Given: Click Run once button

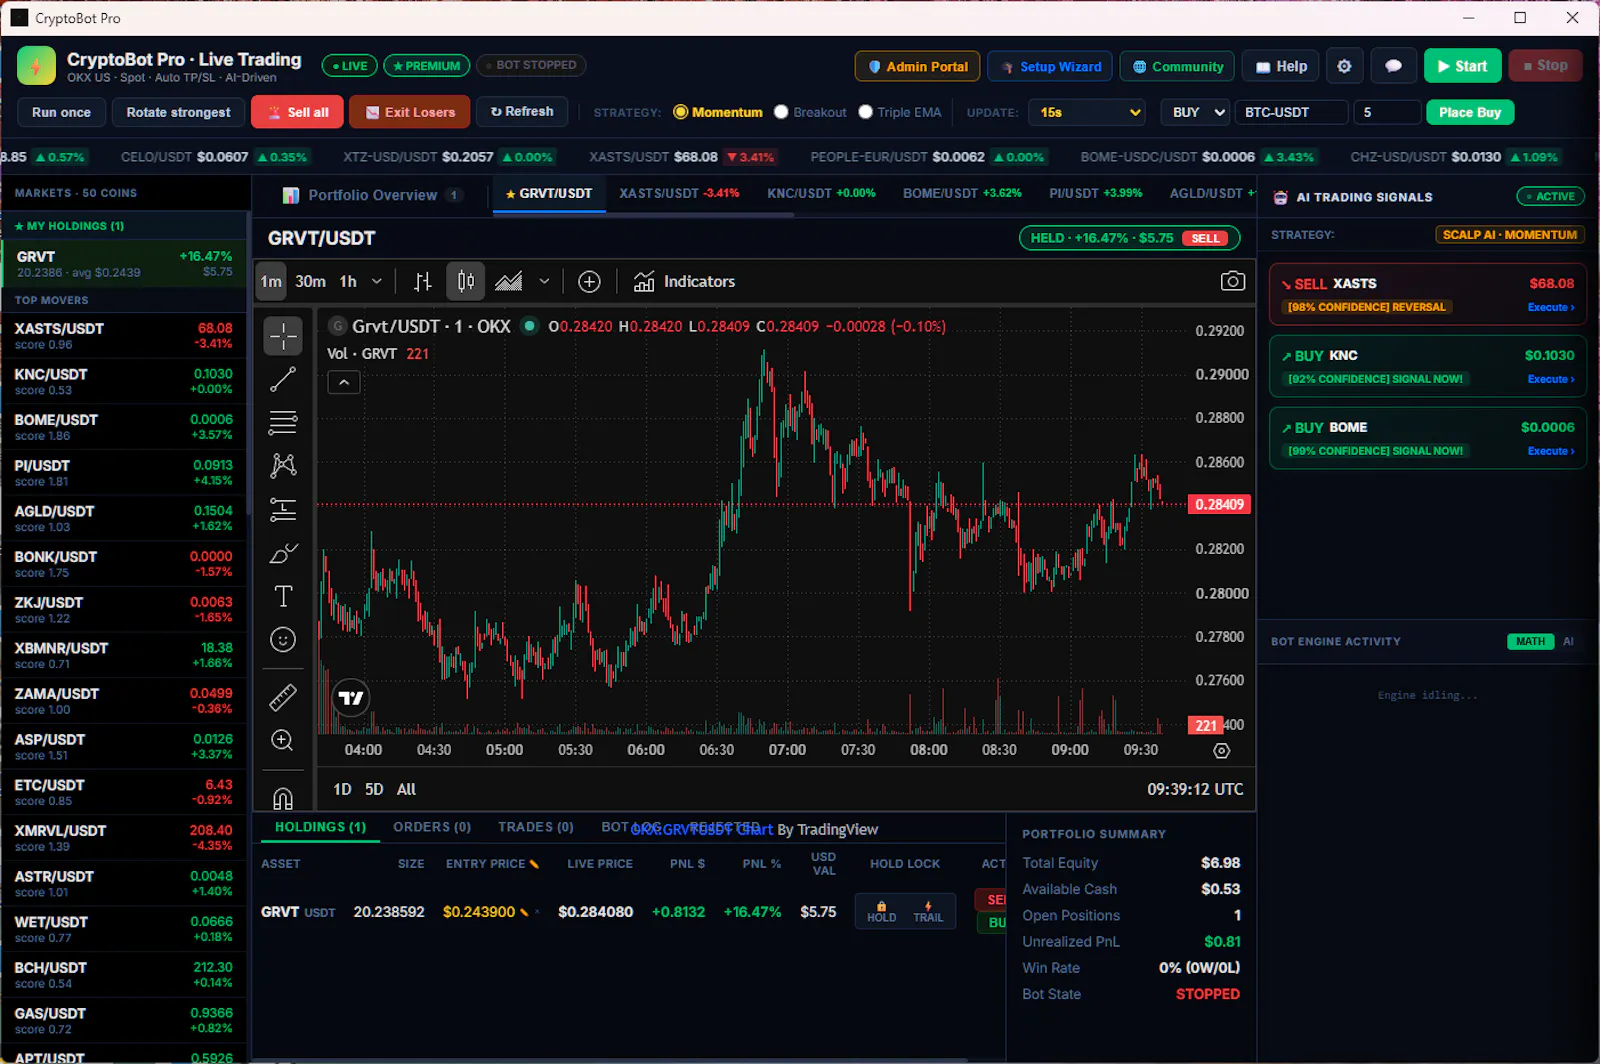Looking at the screenshot, I should pyautogui.click(x=61, y=112).
